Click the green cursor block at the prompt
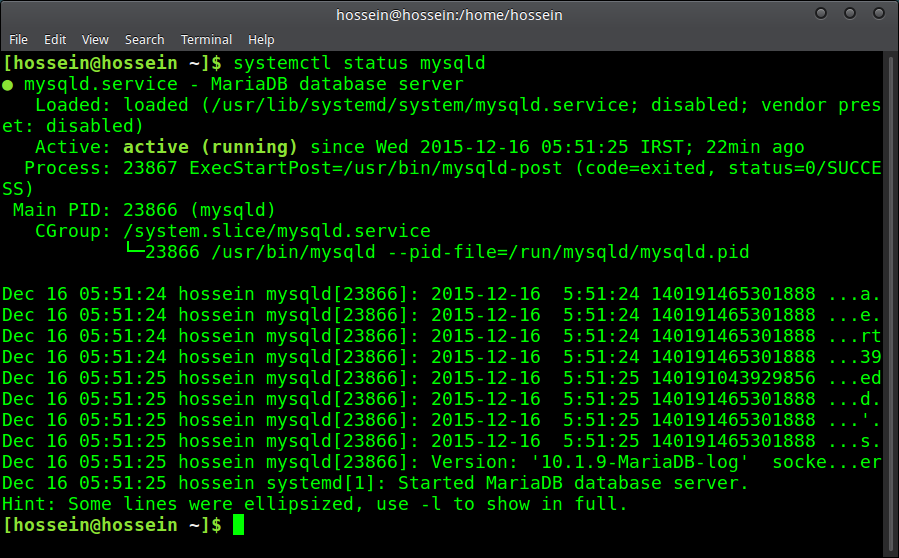 239,525
